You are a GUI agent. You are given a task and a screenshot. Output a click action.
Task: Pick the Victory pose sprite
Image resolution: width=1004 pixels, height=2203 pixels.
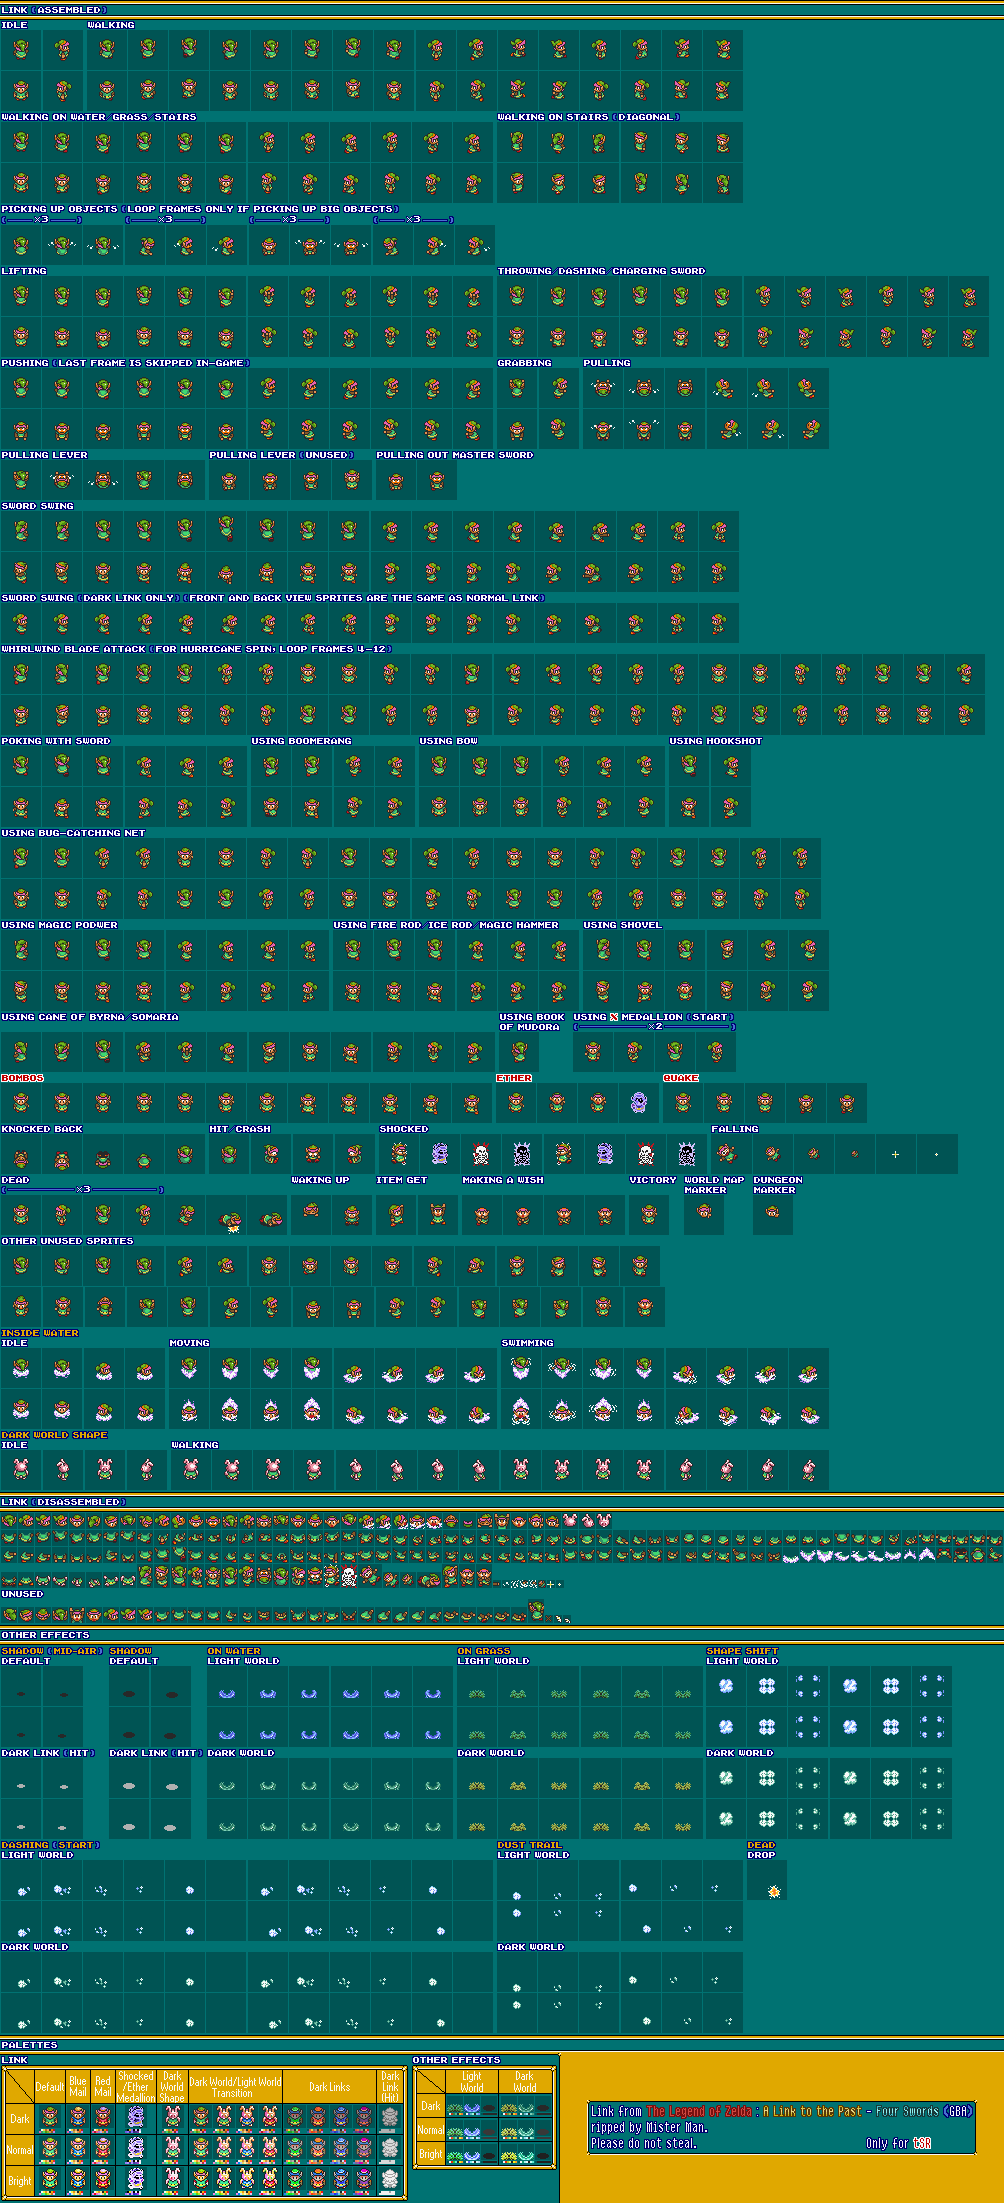(649, 1214)
